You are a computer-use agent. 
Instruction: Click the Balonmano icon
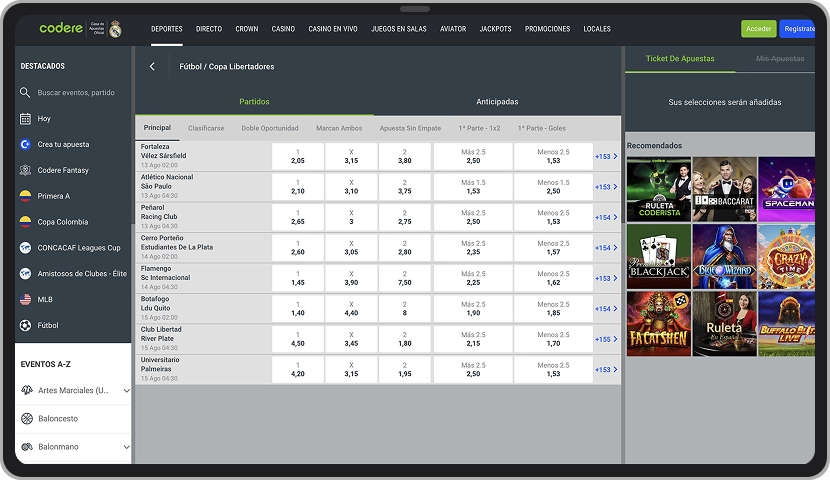[x=27, y=447]
